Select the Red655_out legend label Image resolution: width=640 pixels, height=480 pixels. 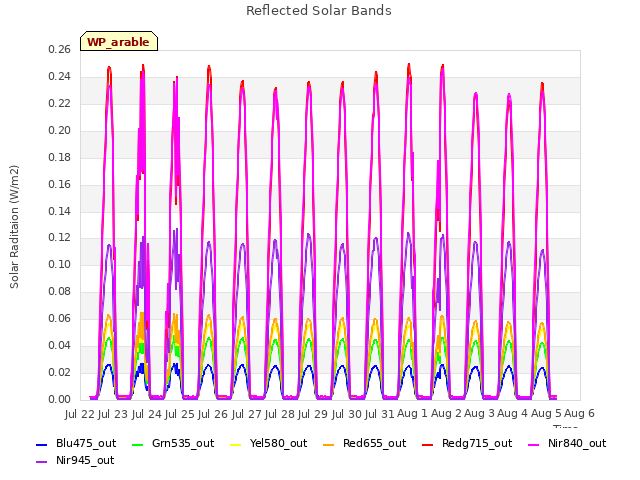[375, 444]
